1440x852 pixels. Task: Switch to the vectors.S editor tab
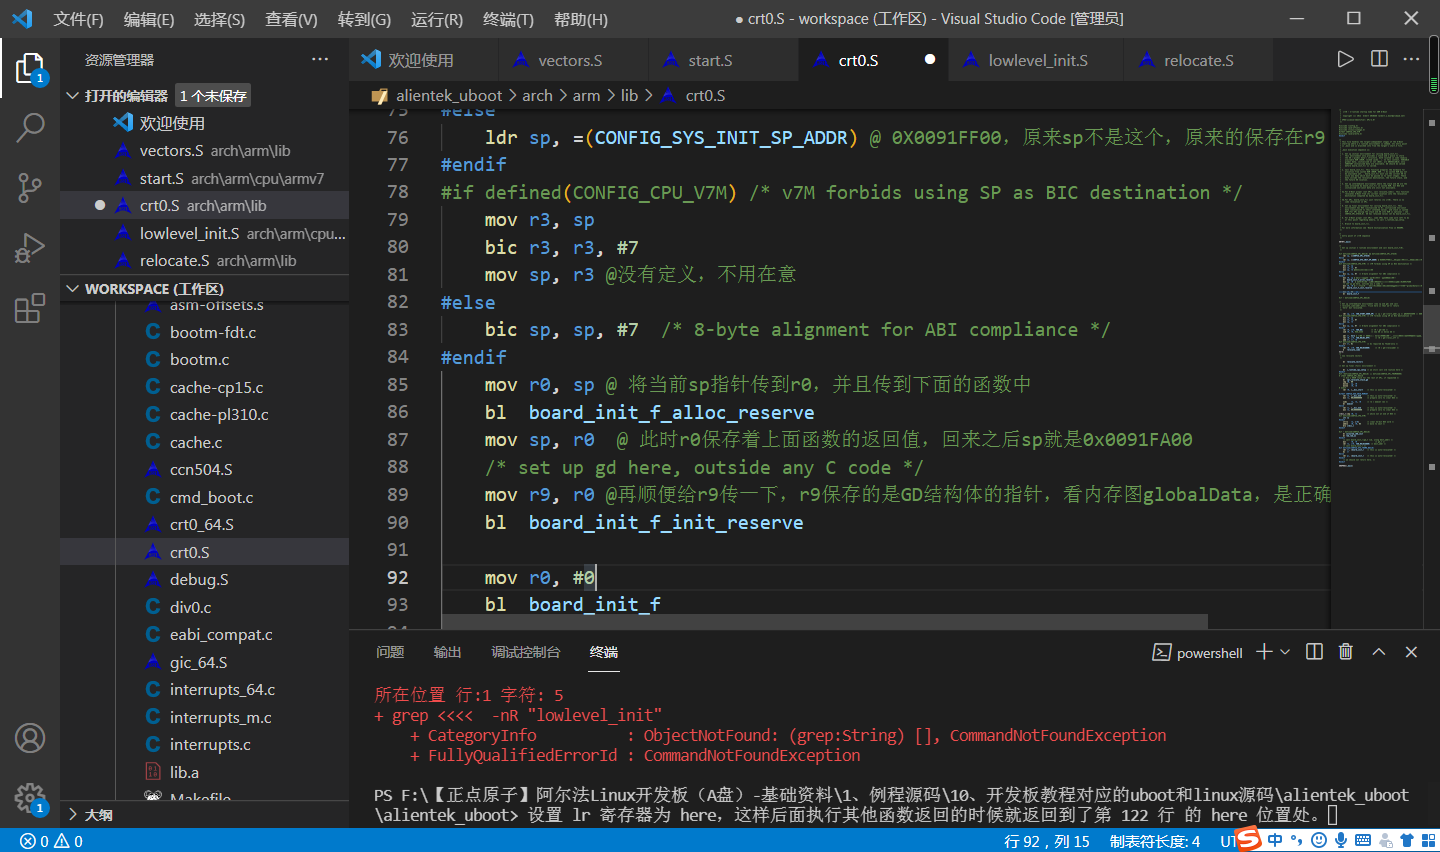pos(573,60)
